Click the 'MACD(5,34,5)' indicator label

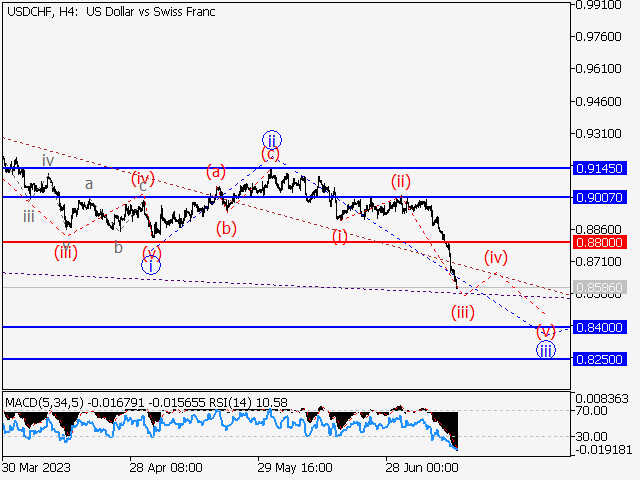[44, 403]
